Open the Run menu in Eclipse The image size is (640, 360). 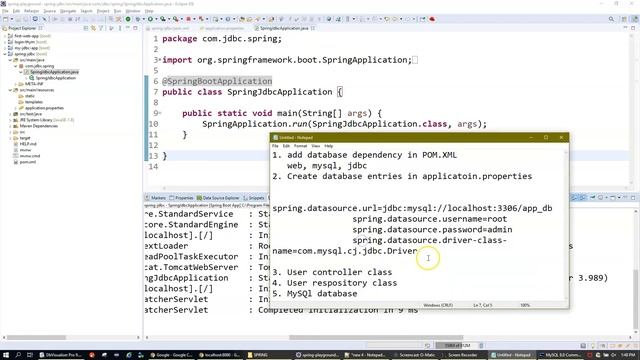117,11
